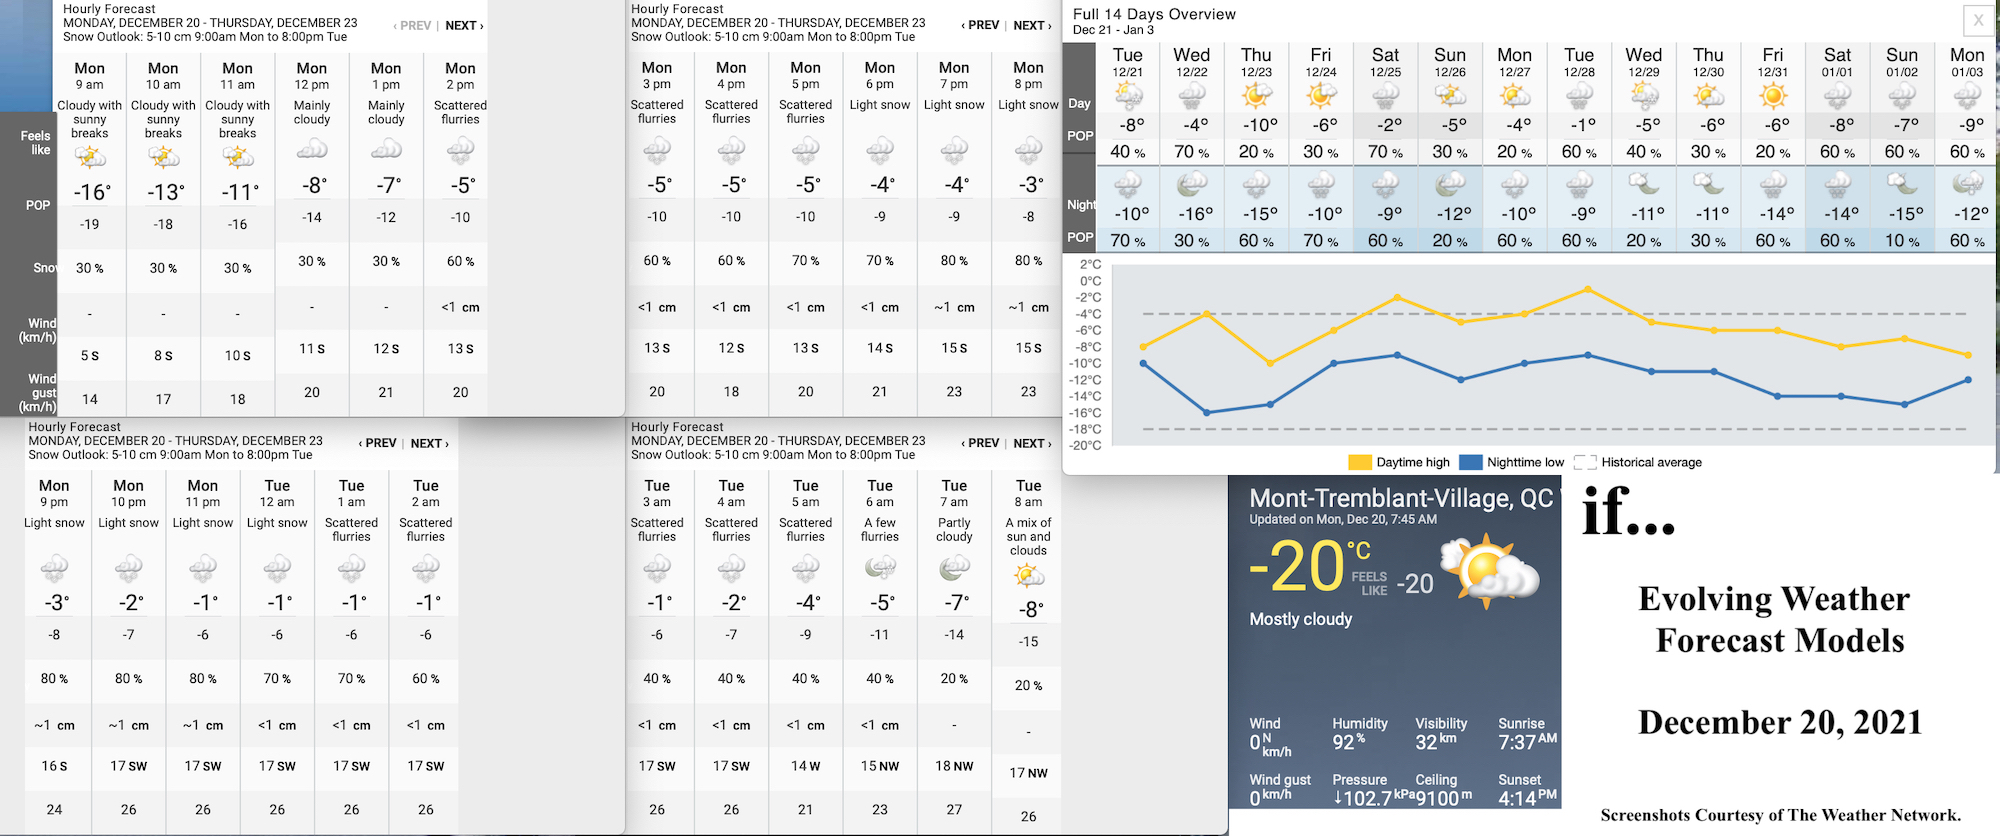The width and height of the screenshot is (2000, 836).
Task: Click the Humidity 92% reading
Action: pyautogui.click(x=1359, y=735)
